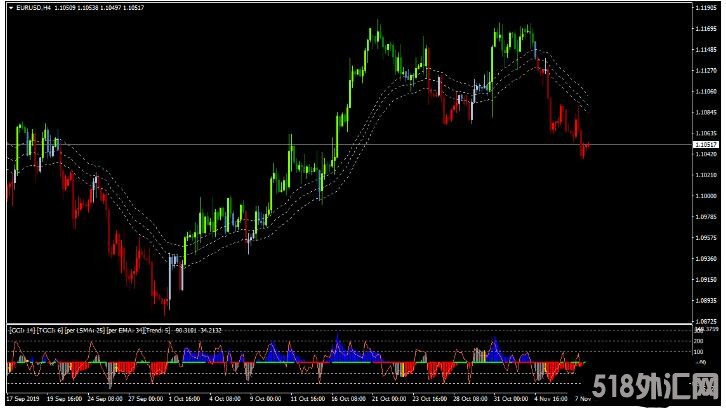
Task: Click the 1.11905 price axis label
Action: pyautogui.click(x=706, y=8)
